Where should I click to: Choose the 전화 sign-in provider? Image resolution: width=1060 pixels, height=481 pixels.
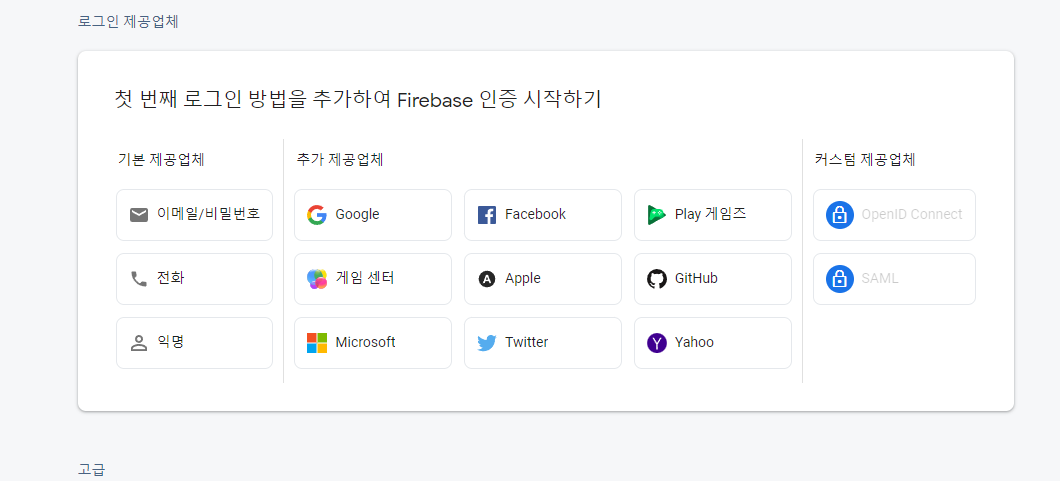[195, 279]
